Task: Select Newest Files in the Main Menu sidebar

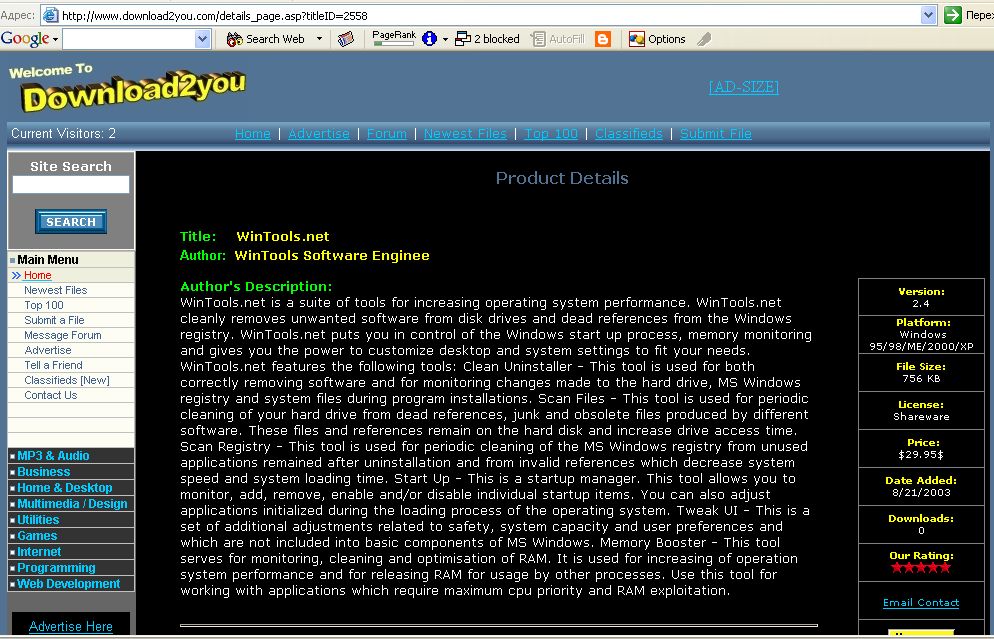Action: coord(56,290)
